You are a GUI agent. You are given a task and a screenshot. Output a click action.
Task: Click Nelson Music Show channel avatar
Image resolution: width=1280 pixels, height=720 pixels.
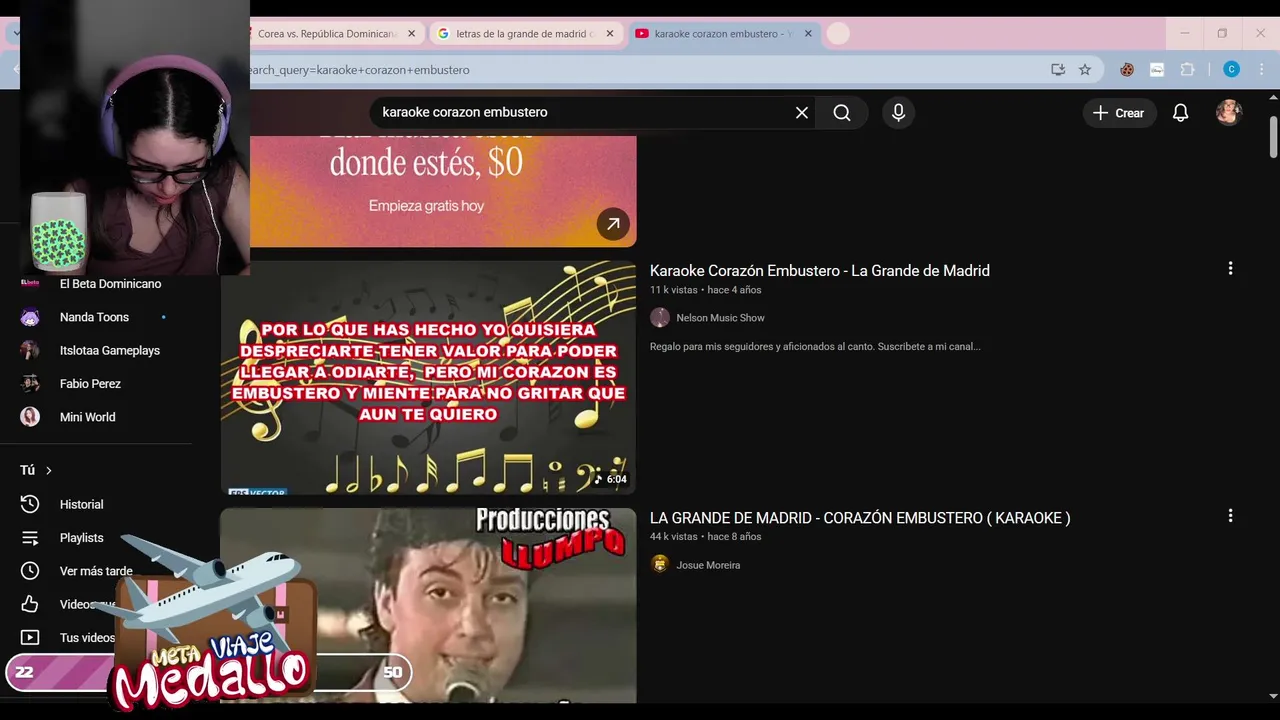[660, 318]
